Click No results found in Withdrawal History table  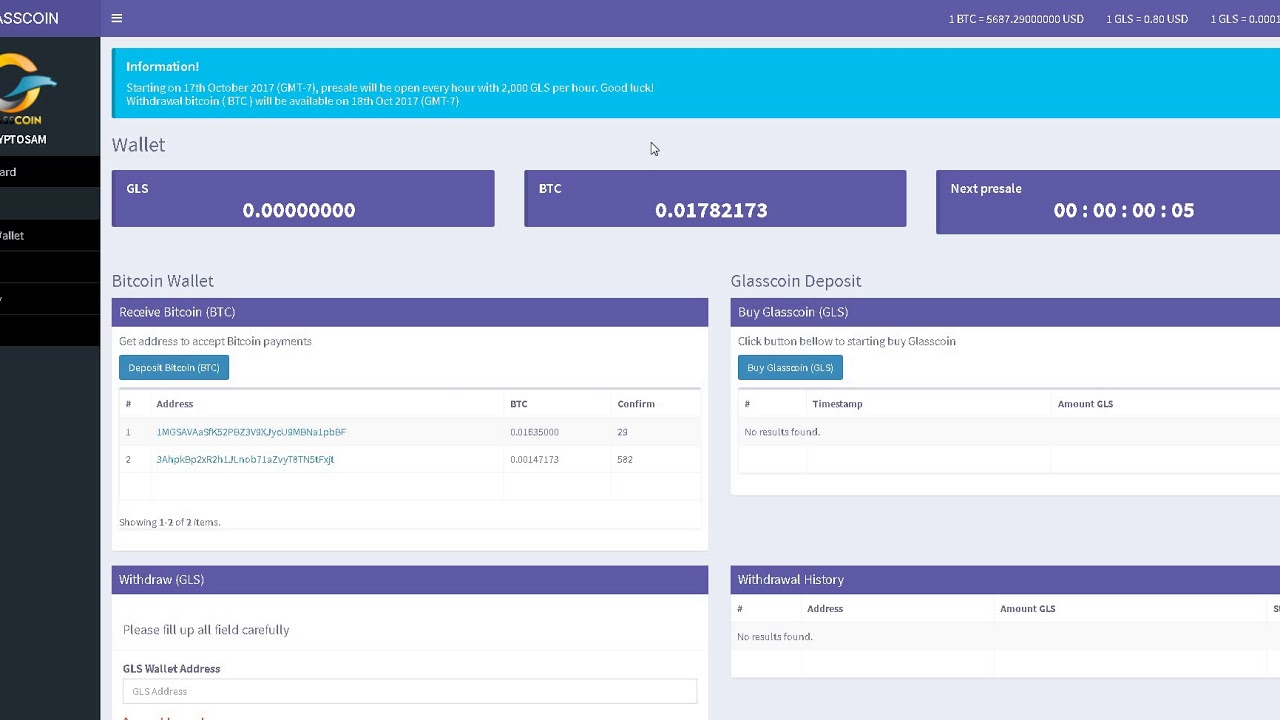775,636
